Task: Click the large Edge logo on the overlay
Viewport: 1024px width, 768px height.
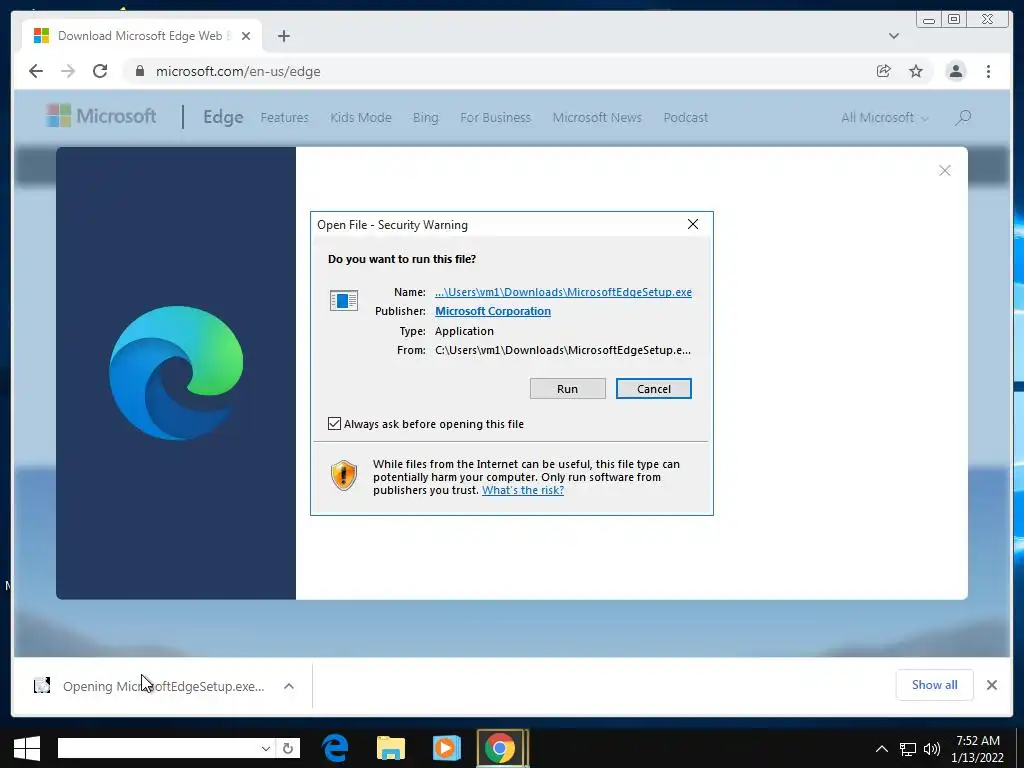Action: [176, 373]
